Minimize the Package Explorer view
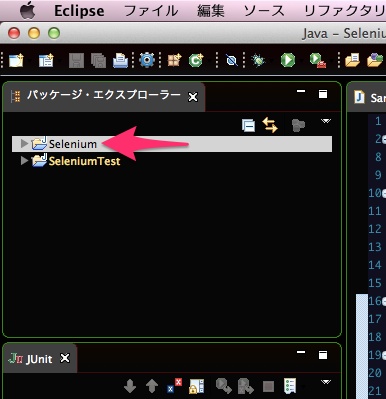386x399 pixels. [301, 91]
